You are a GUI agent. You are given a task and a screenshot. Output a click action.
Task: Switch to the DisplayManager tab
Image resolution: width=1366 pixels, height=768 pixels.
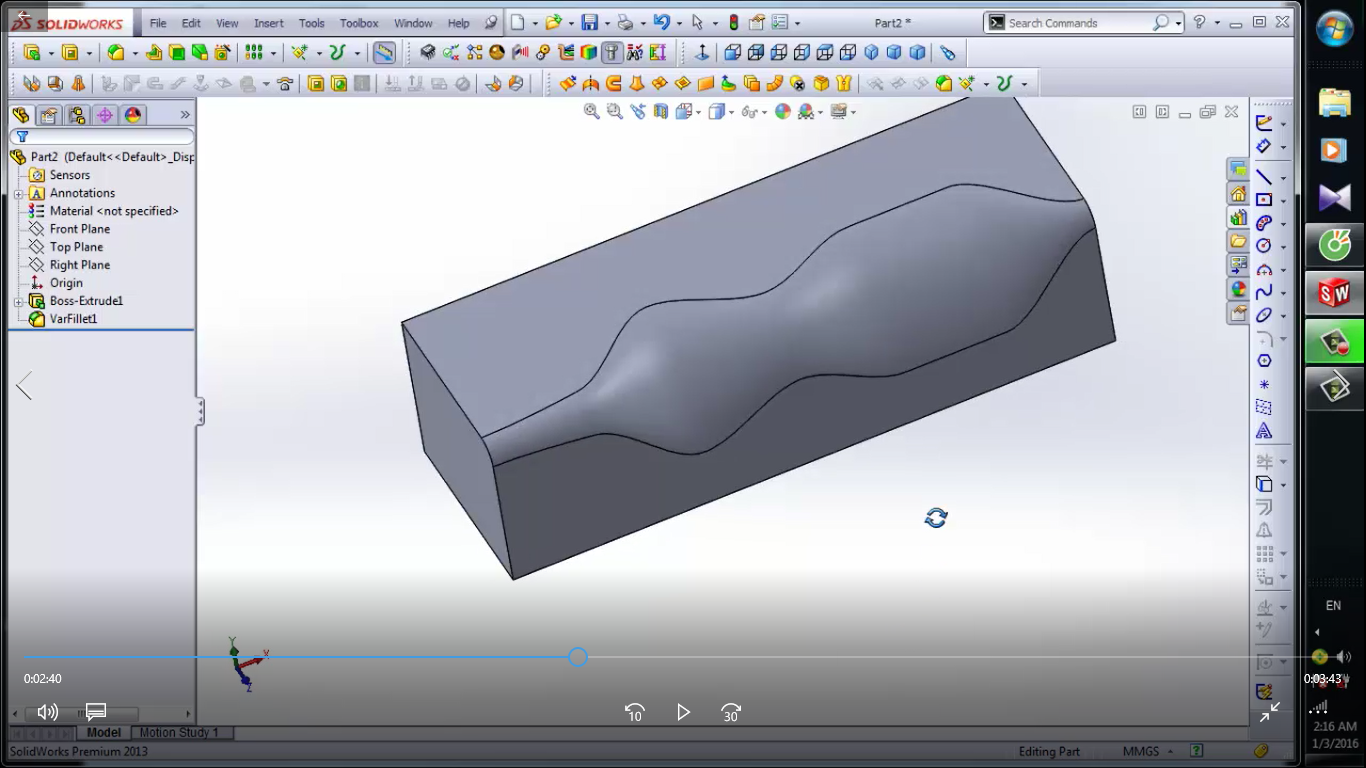[133, 115]
